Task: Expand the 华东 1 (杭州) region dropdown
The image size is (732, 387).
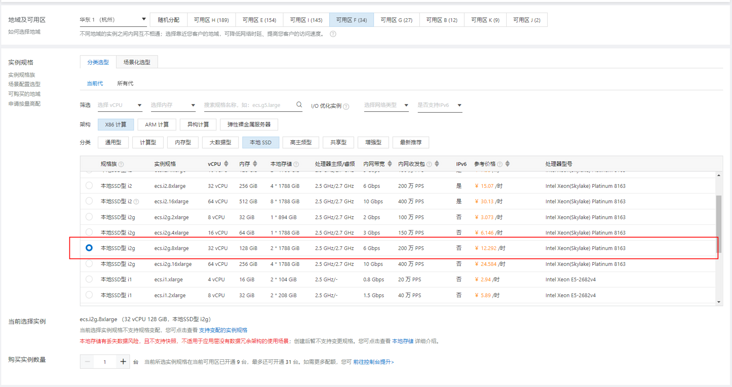Action: [113, 20]
